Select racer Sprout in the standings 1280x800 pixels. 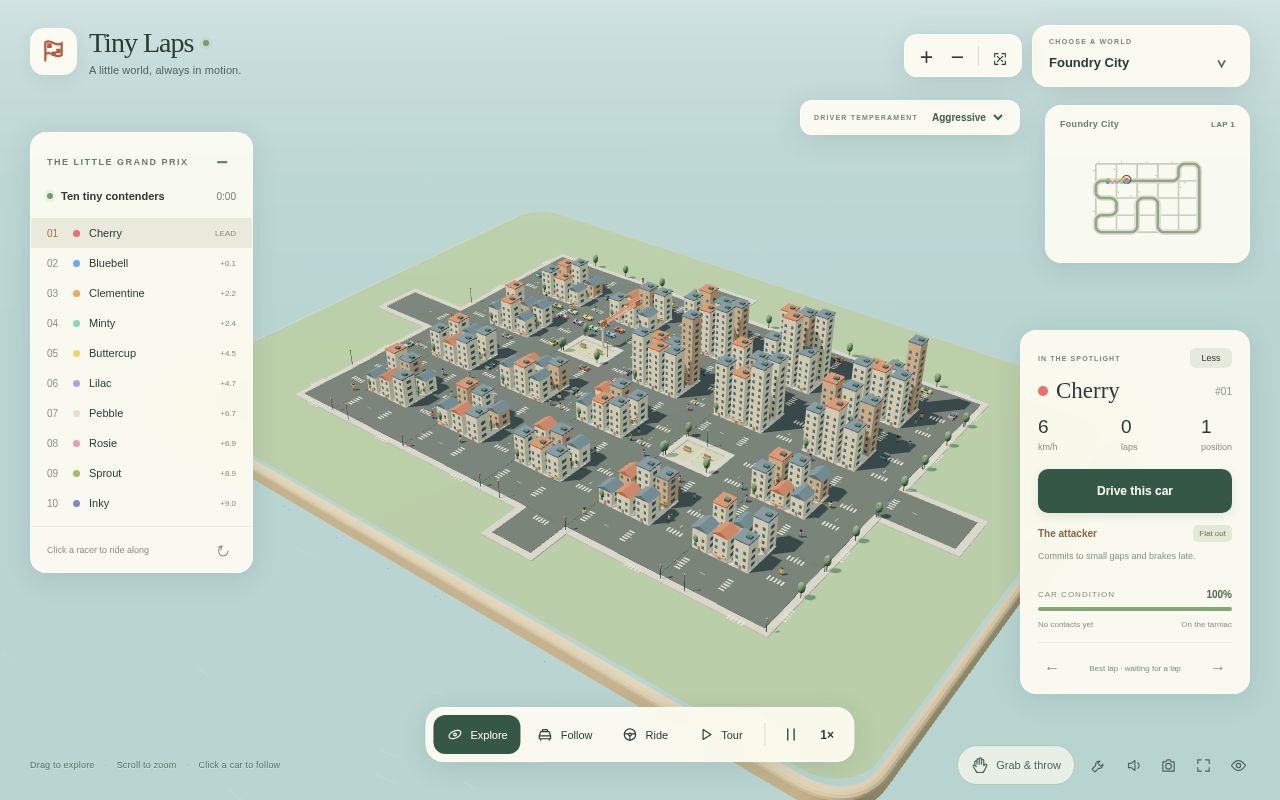(141, 473)
